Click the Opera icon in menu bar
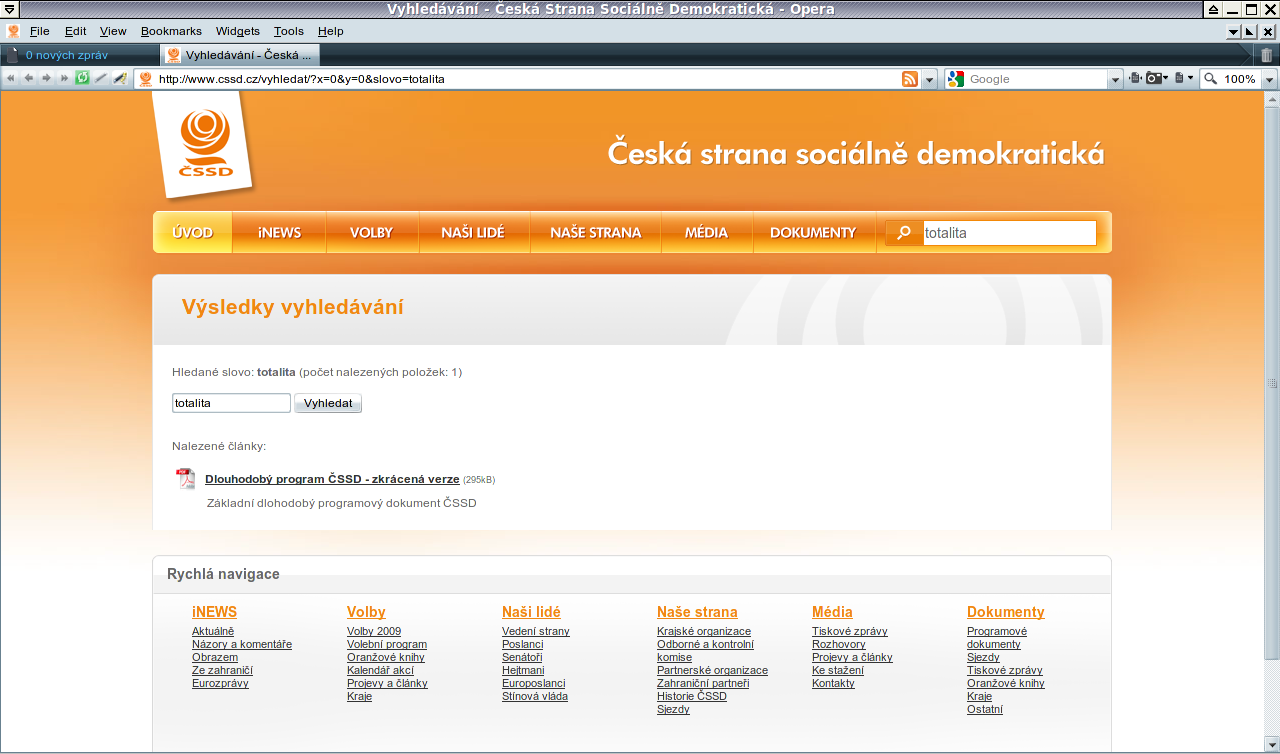 point(13,32)
